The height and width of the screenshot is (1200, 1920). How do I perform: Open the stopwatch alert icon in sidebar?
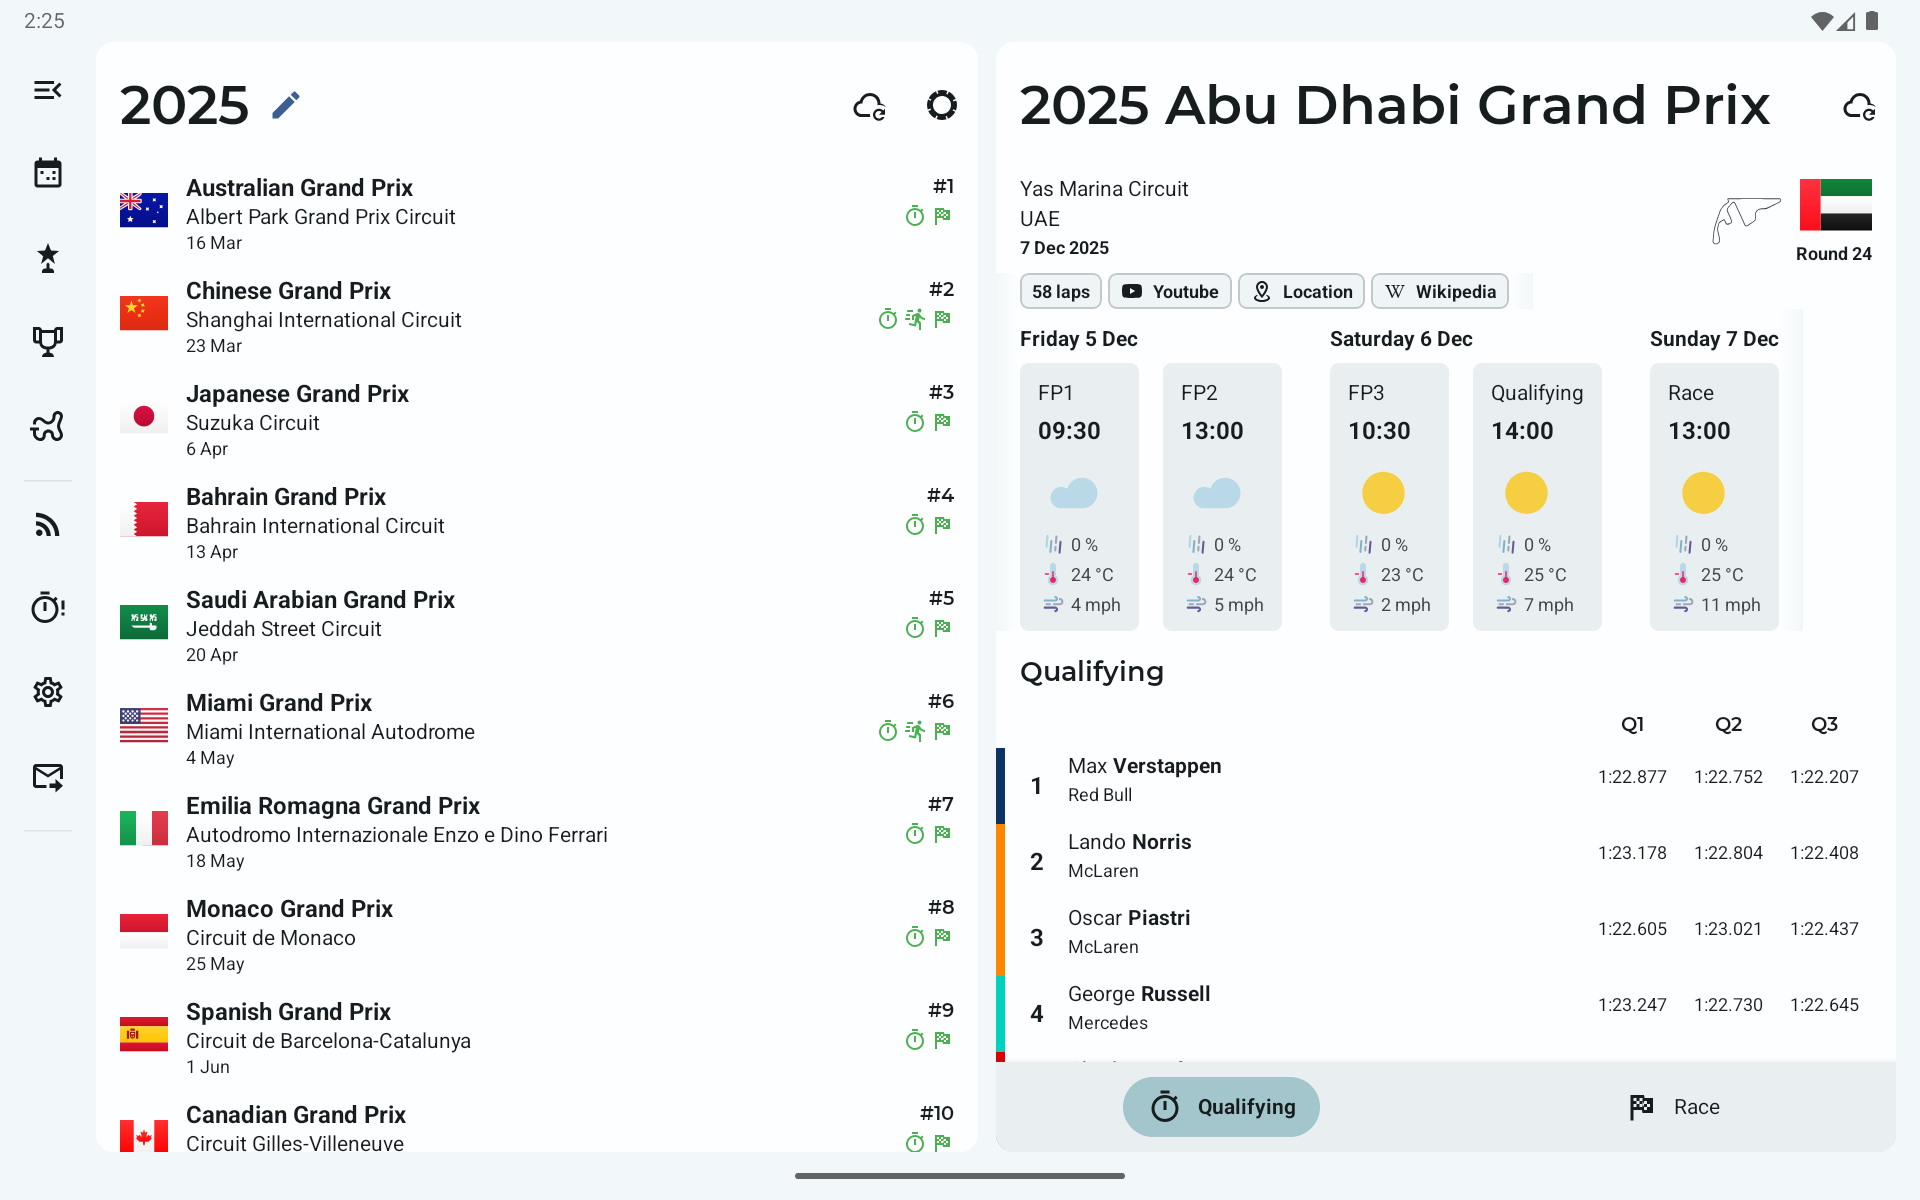click(x=47, y=607)
